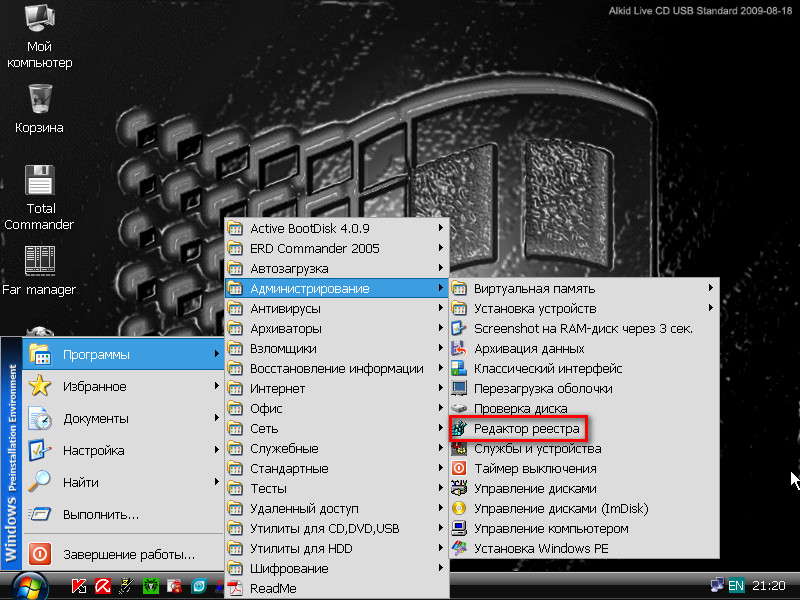Image resolution: width=800 pixels, height=600 pixels.
Task: Click the red icon next to Dr.Web spider
Action: coord(174,586)
